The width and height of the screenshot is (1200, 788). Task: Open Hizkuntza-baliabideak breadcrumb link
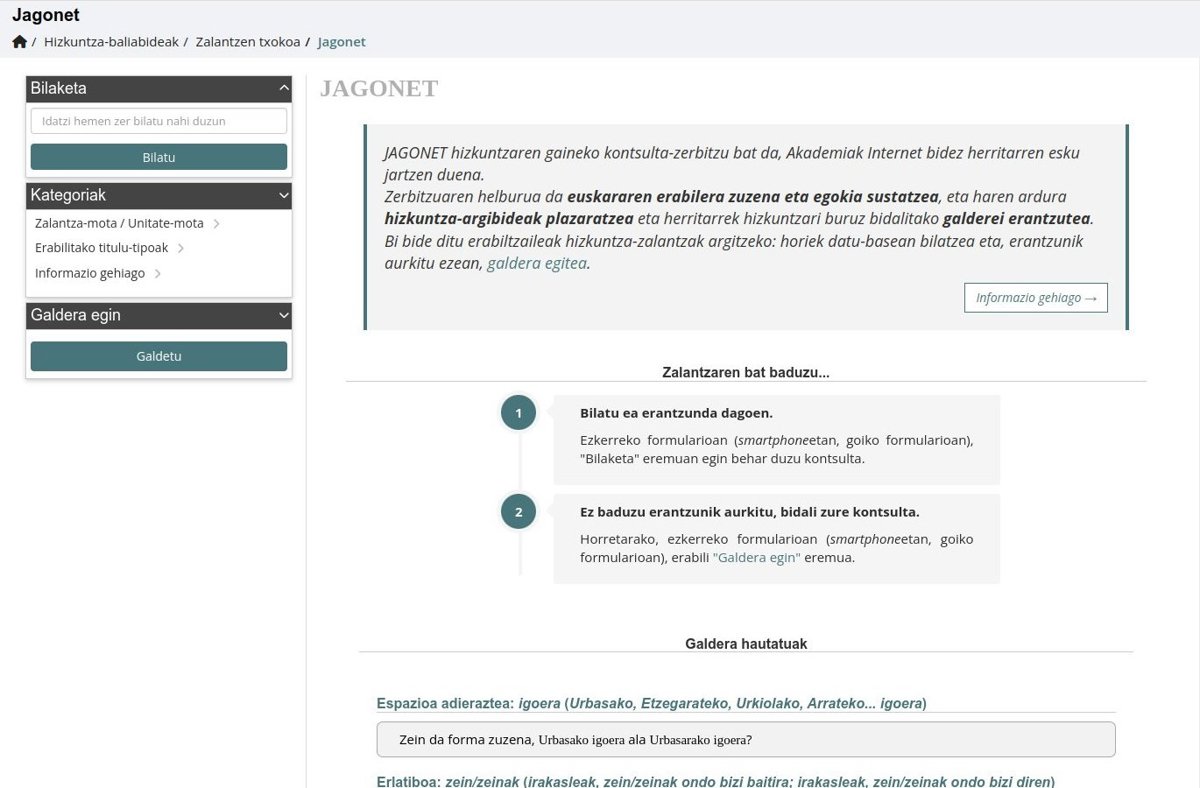[x=111, y=42]
